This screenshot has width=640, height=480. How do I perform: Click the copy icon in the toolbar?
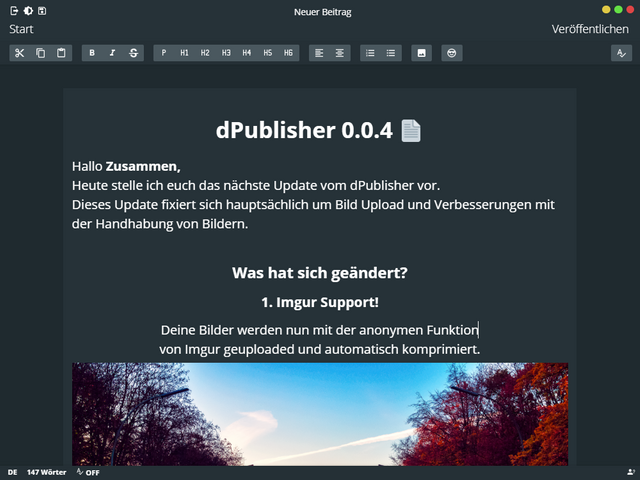coord(40,53)
